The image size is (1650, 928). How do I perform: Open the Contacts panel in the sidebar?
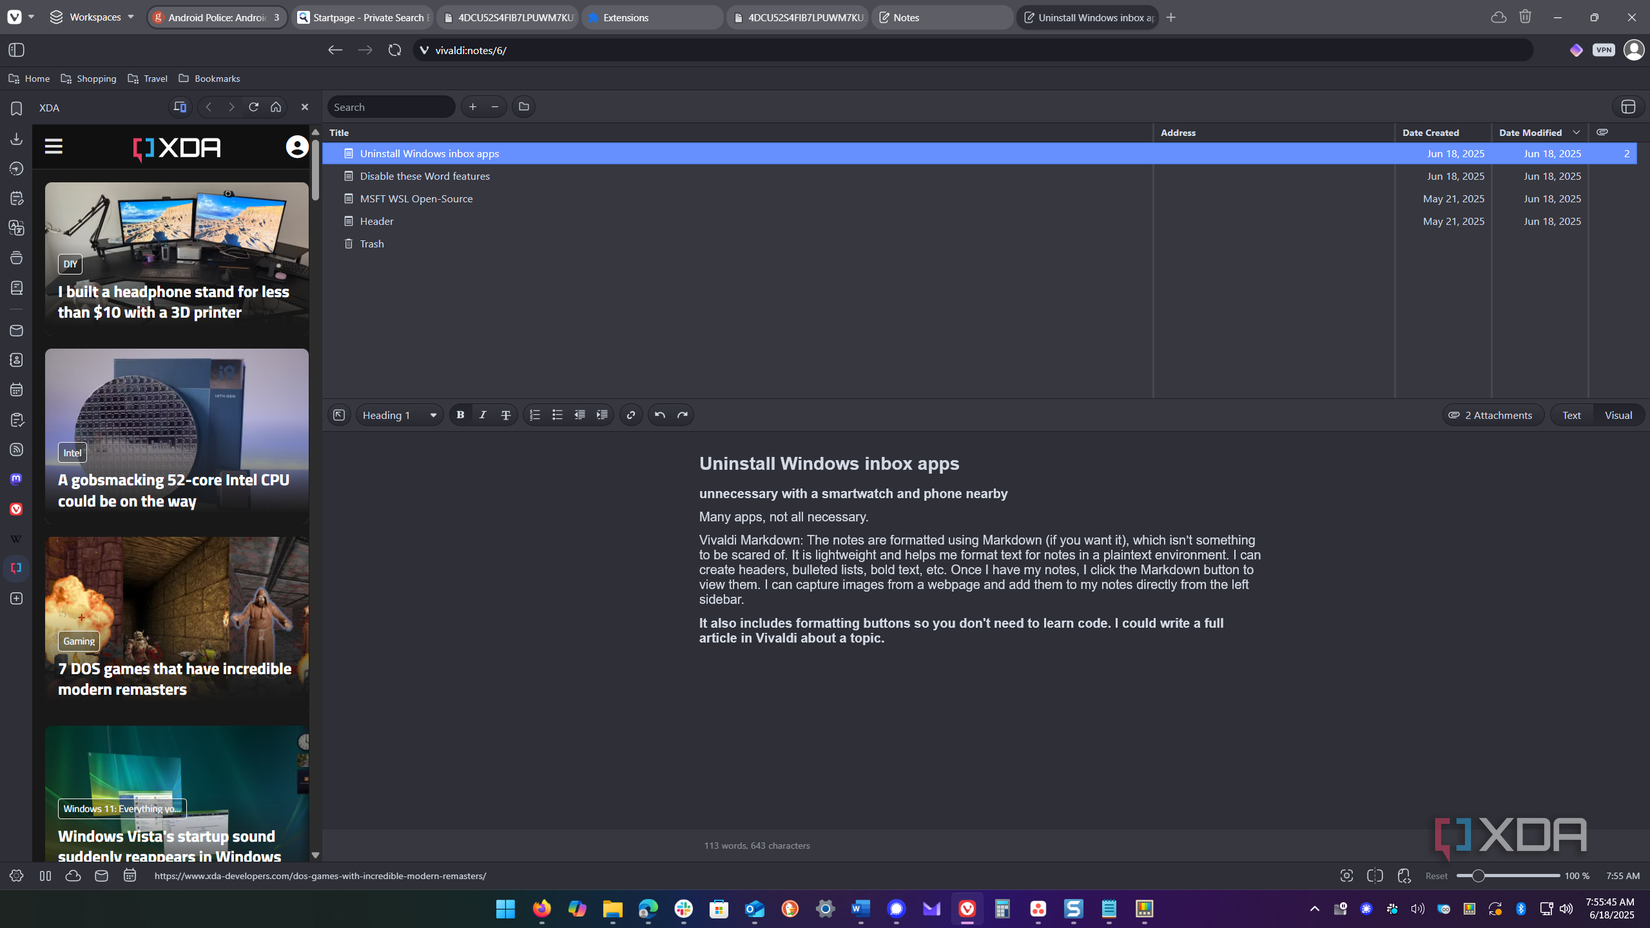coord(16,360)
